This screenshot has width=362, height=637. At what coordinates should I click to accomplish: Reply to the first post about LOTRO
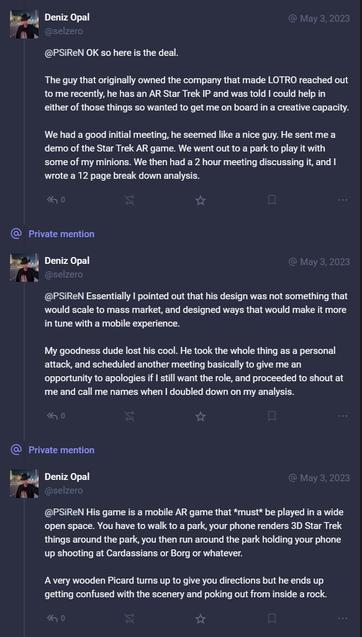tap(56, 200)
